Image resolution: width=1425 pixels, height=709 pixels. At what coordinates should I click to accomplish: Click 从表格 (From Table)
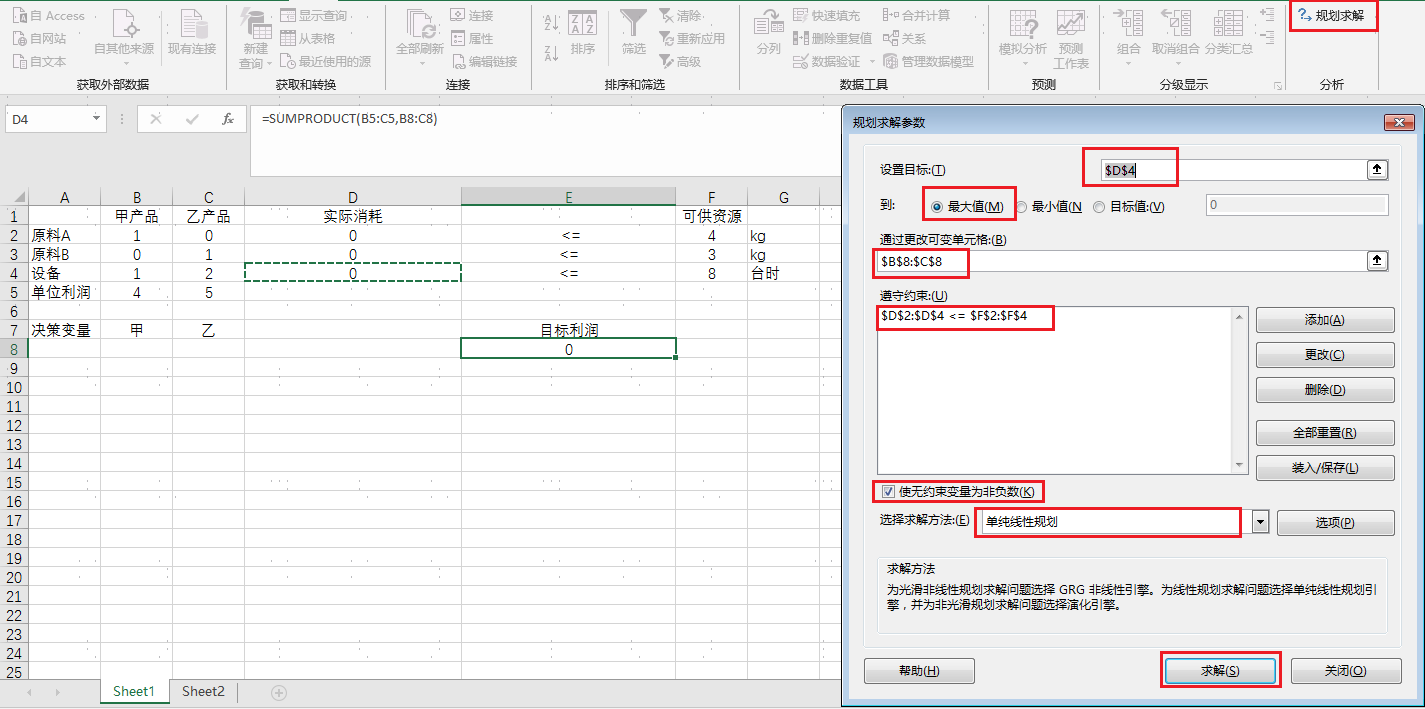[307, 38]
